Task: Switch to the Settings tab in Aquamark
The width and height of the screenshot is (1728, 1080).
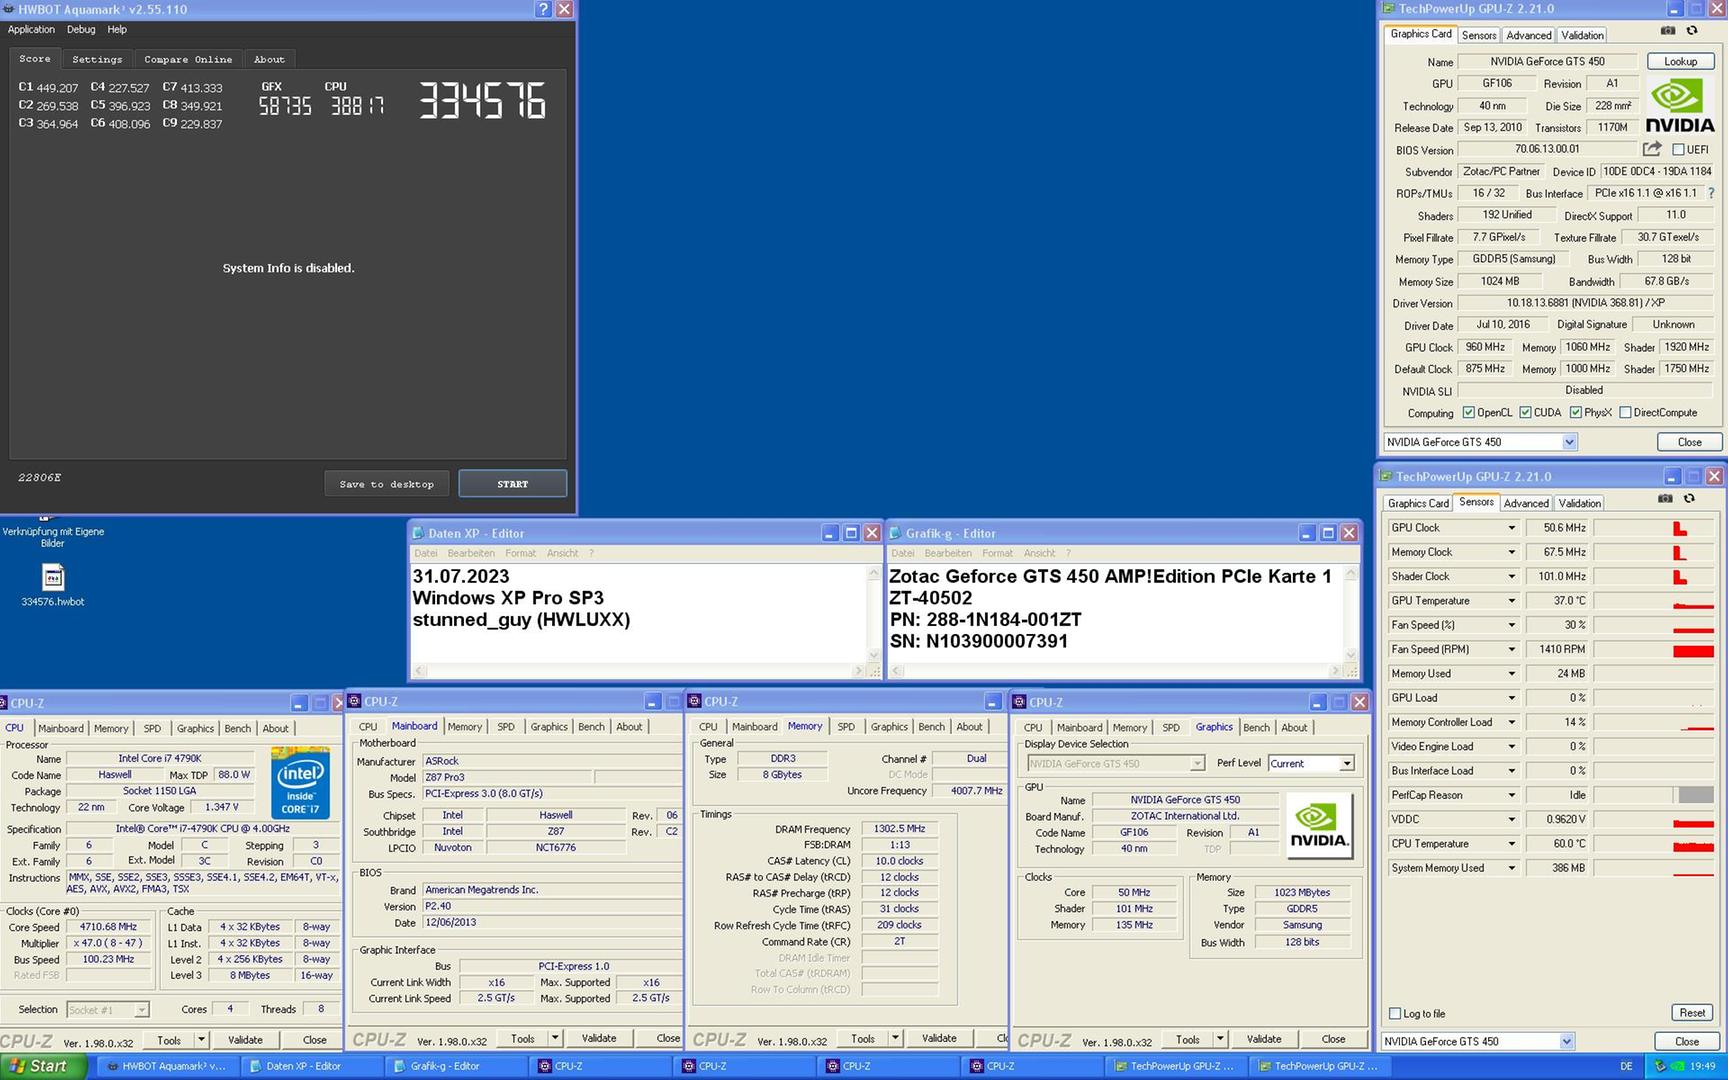Action: pyautogui.click(x=97, y=60)
